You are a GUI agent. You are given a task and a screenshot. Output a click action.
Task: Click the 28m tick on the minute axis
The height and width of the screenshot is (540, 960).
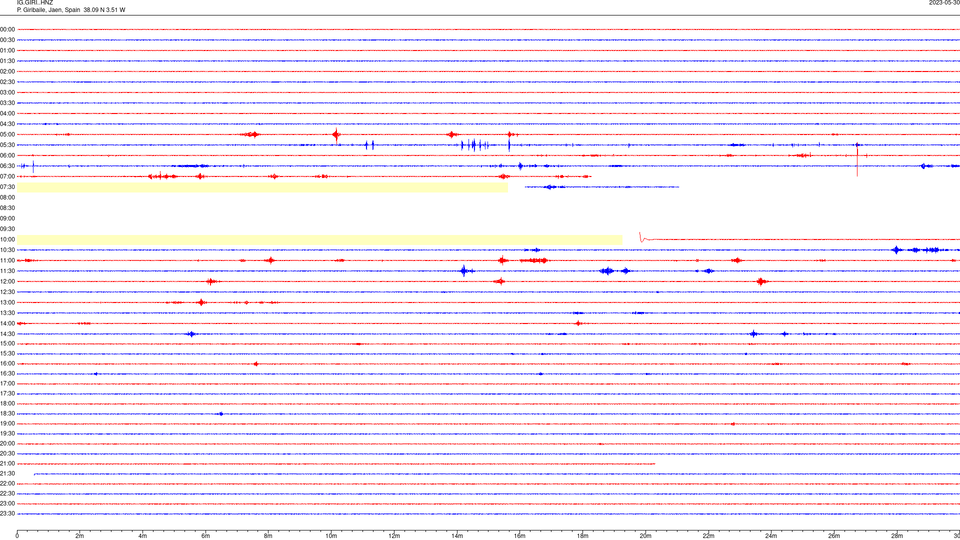point(897,536)
